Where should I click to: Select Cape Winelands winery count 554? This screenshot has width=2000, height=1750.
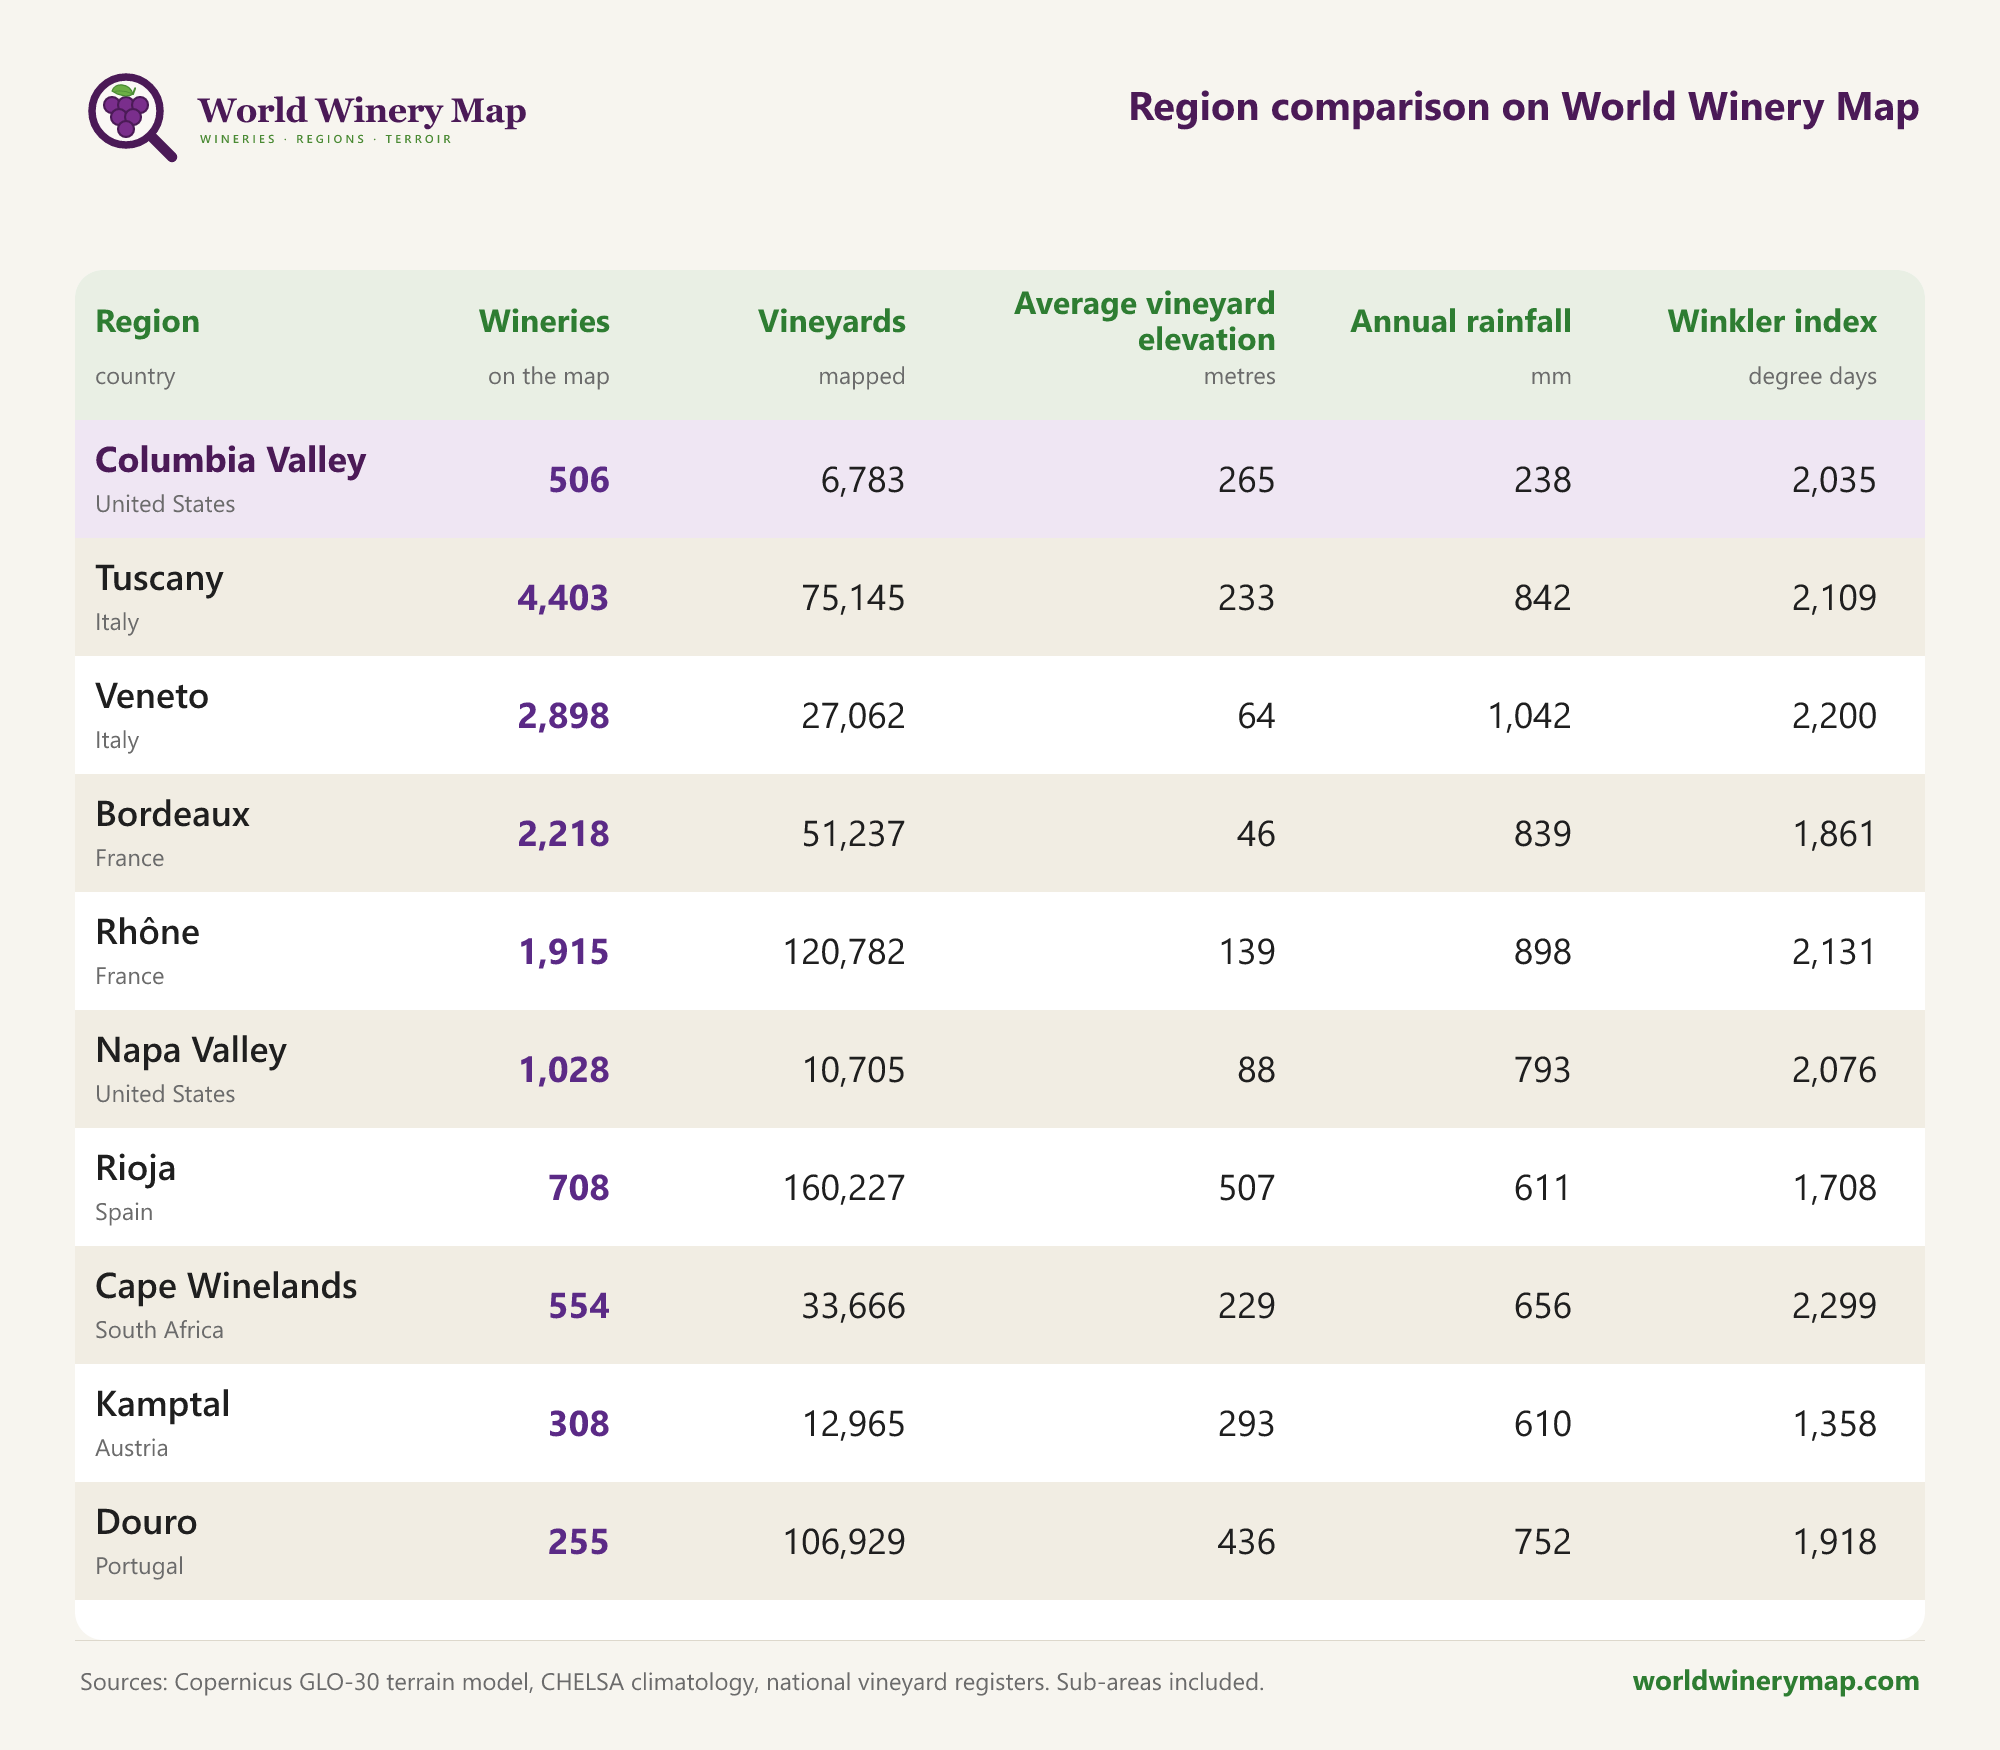coord(579,1306)
